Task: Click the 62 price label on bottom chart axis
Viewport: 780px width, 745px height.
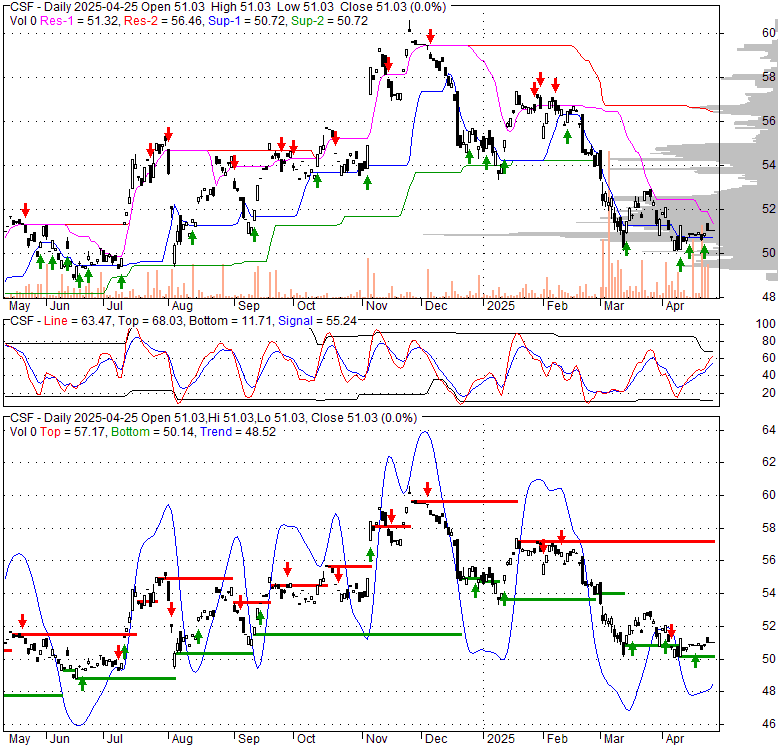Action: [x=769, y=462]
